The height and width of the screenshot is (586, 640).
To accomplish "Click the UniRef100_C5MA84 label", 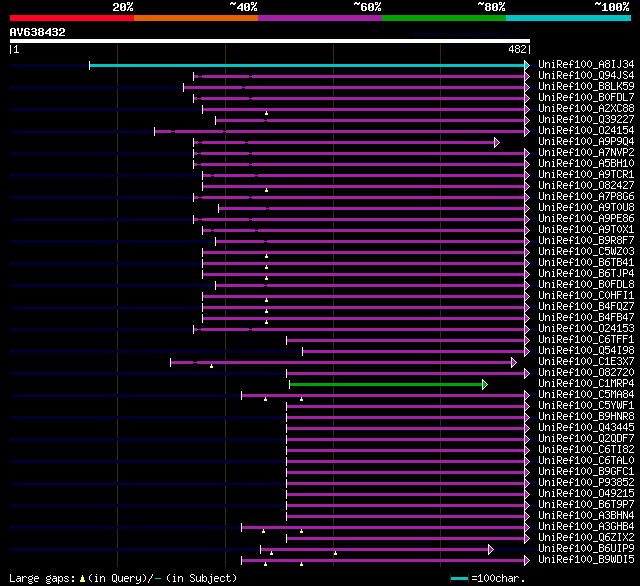I will [586, 395].
